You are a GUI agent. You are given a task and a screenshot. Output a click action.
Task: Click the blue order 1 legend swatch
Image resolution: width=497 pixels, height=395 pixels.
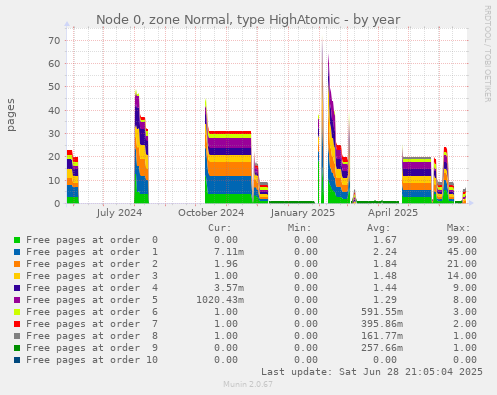click(x=17, y=252)
